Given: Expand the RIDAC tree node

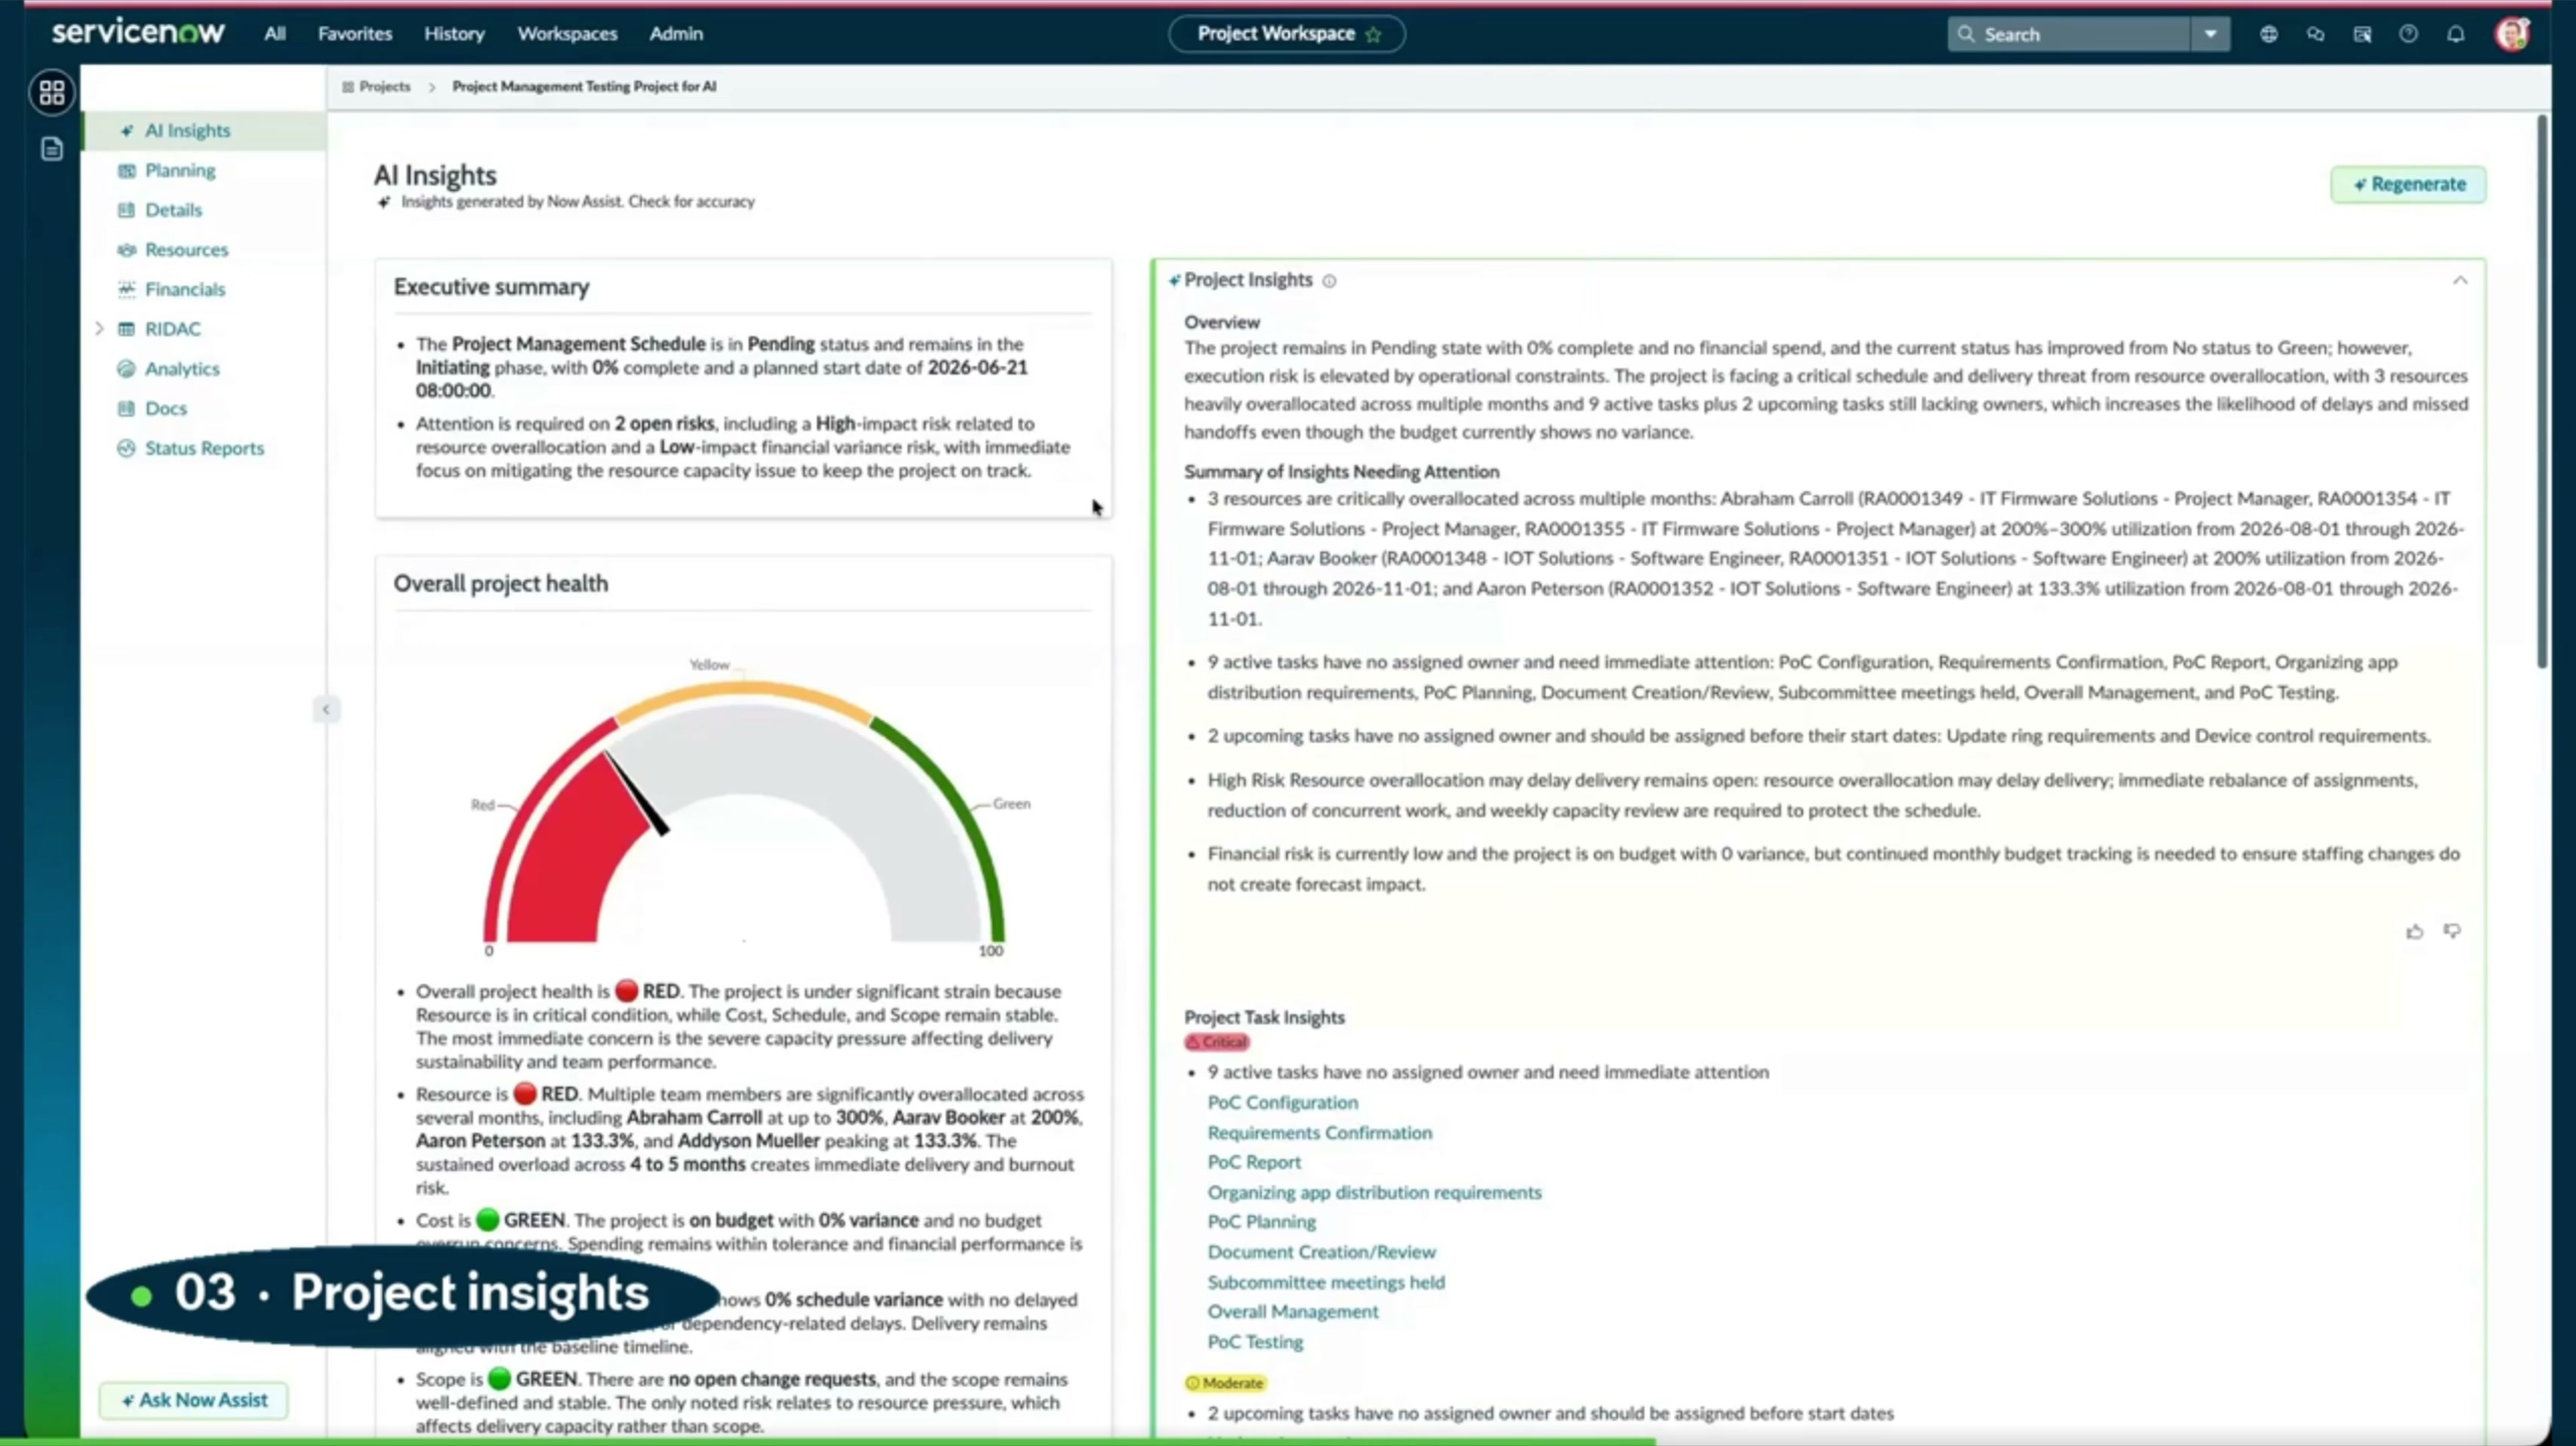Looking at the screenshot, I should pos(99,329).
